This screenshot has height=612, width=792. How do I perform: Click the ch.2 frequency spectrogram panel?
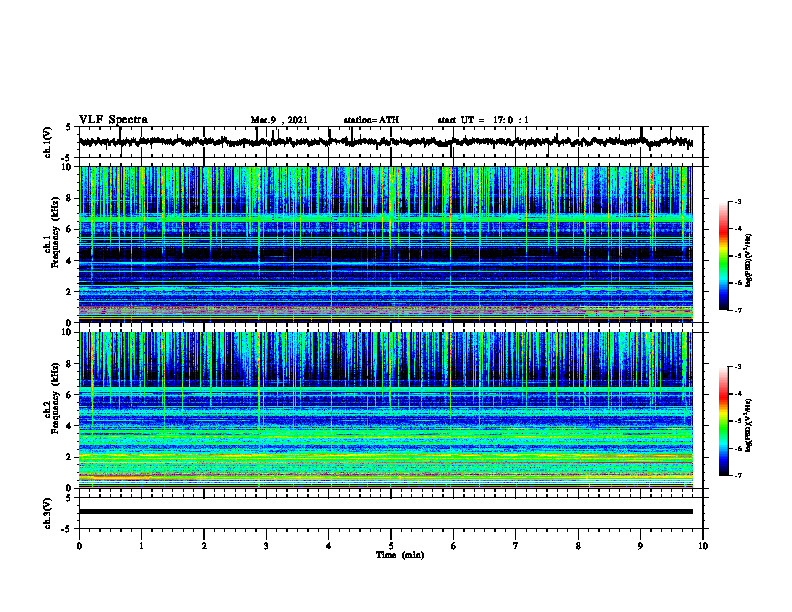[x=386, y=410]
